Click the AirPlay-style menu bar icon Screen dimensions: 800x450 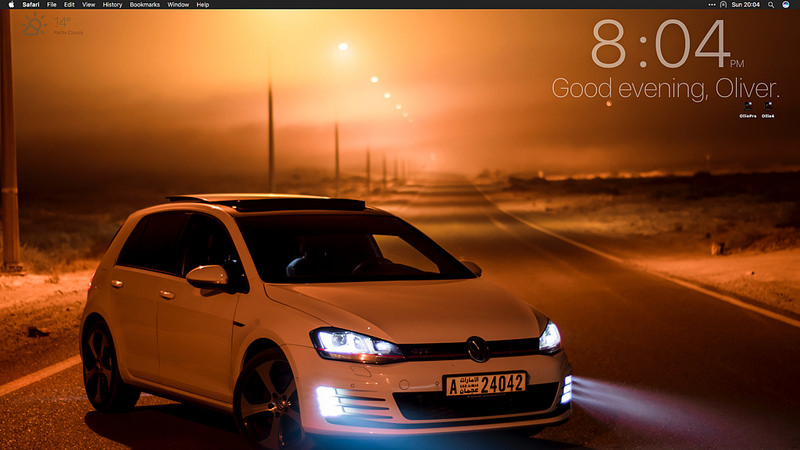[723, 5]
